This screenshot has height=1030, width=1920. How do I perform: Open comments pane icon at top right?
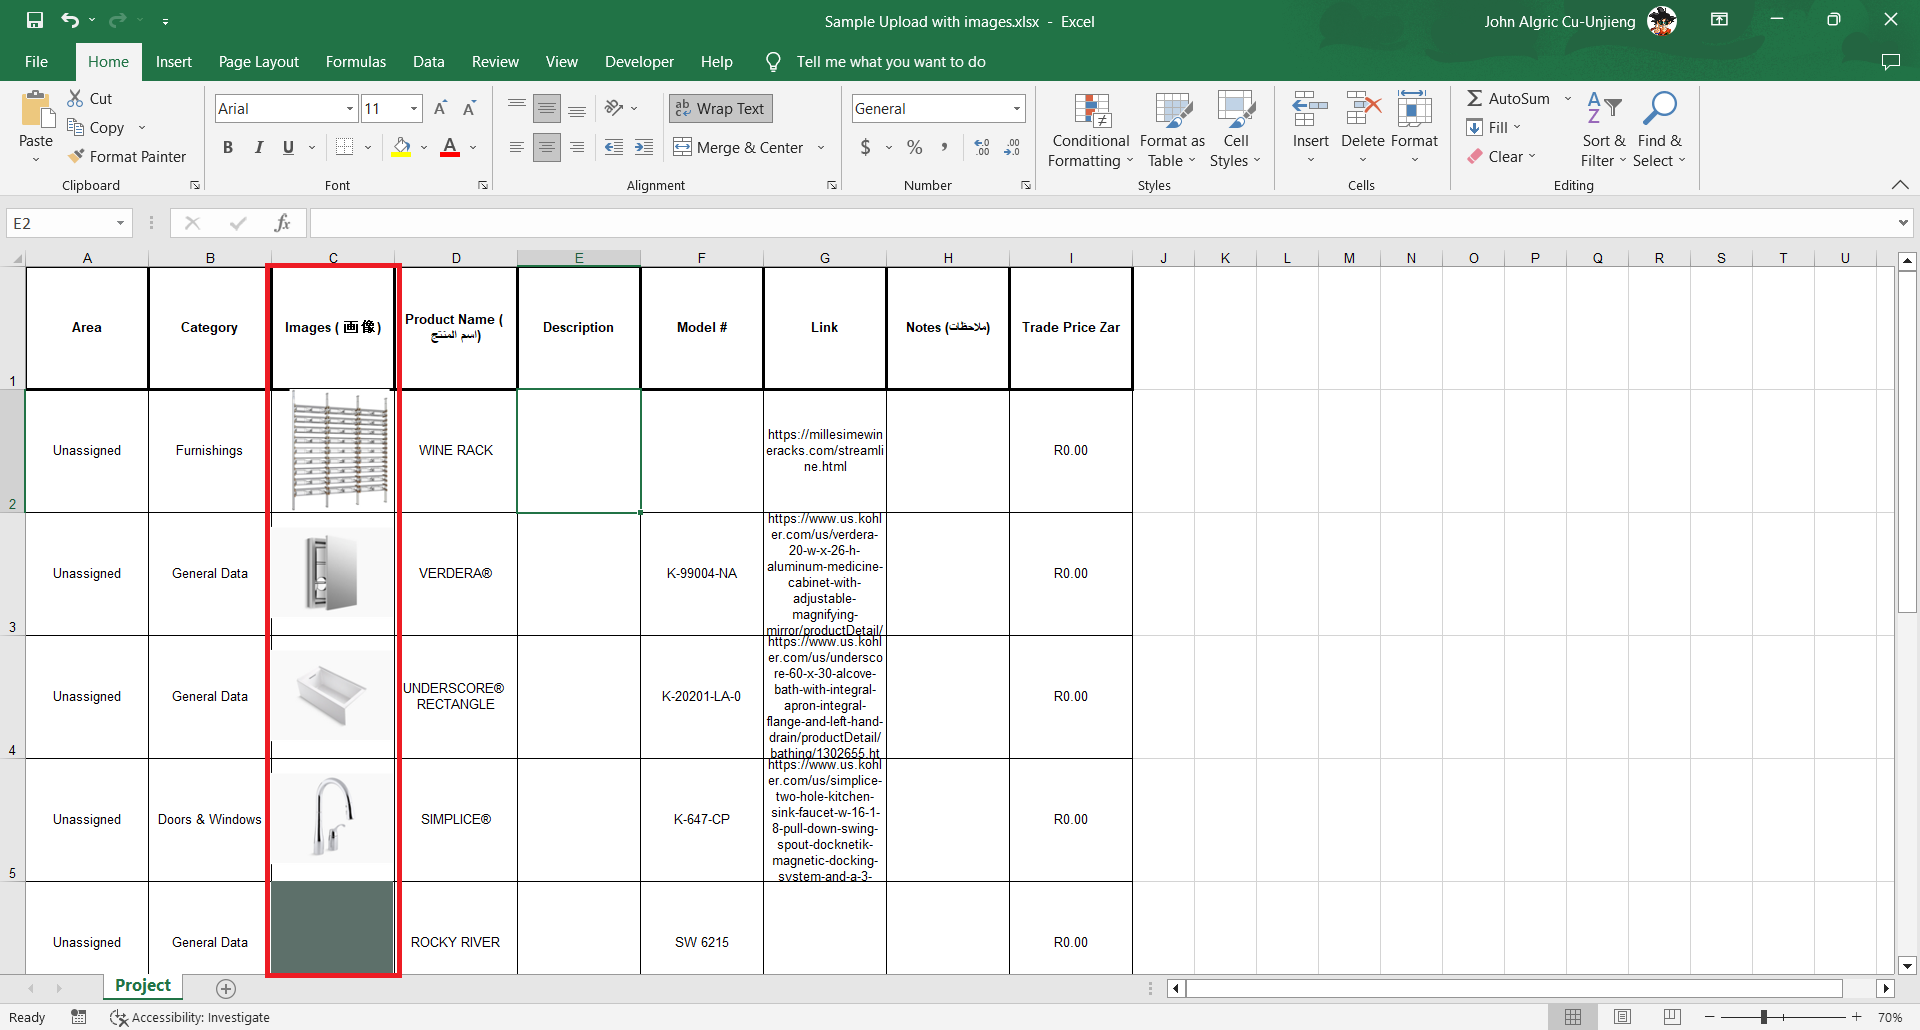tap(1890, 61)
